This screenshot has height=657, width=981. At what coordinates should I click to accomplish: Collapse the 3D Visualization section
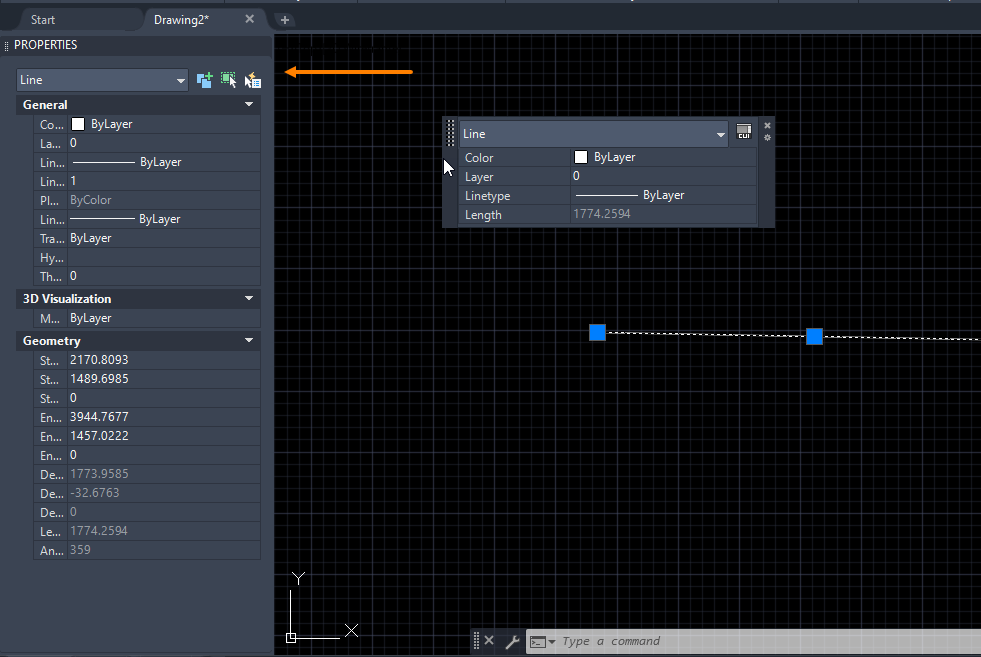point(248,298)
